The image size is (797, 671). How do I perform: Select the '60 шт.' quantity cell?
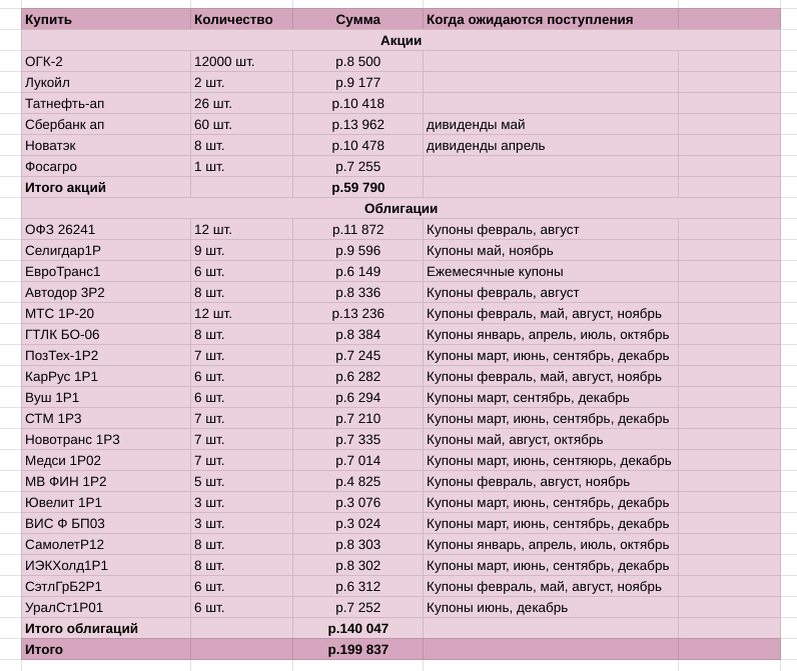coord(241,125)
